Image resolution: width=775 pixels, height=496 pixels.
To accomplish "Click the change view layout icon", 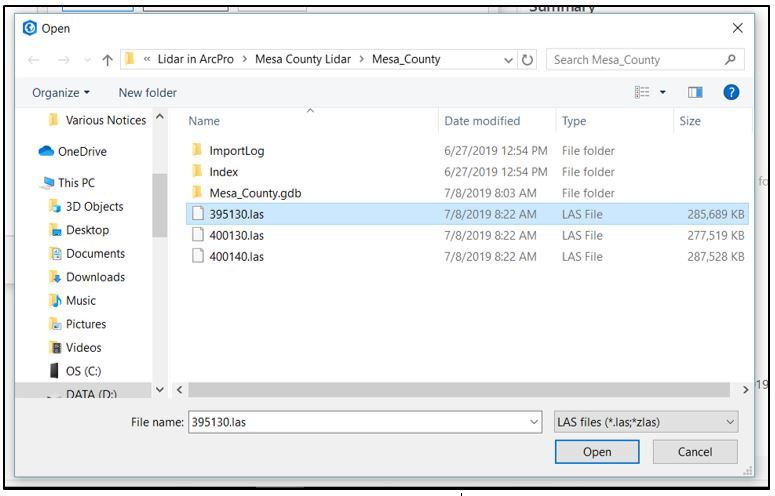I will tap(643, 92).
